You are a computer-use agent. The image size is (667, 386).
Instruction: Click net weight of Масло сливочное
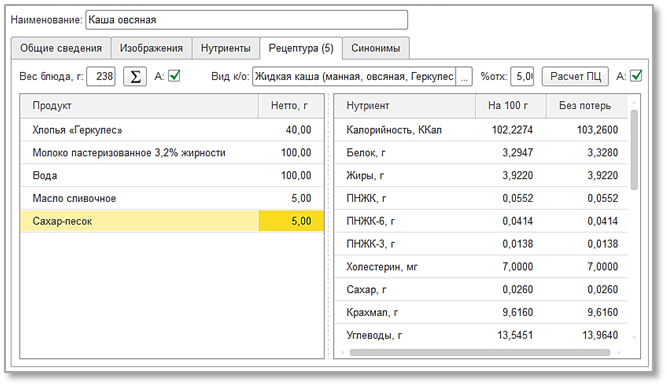point(291,198)
